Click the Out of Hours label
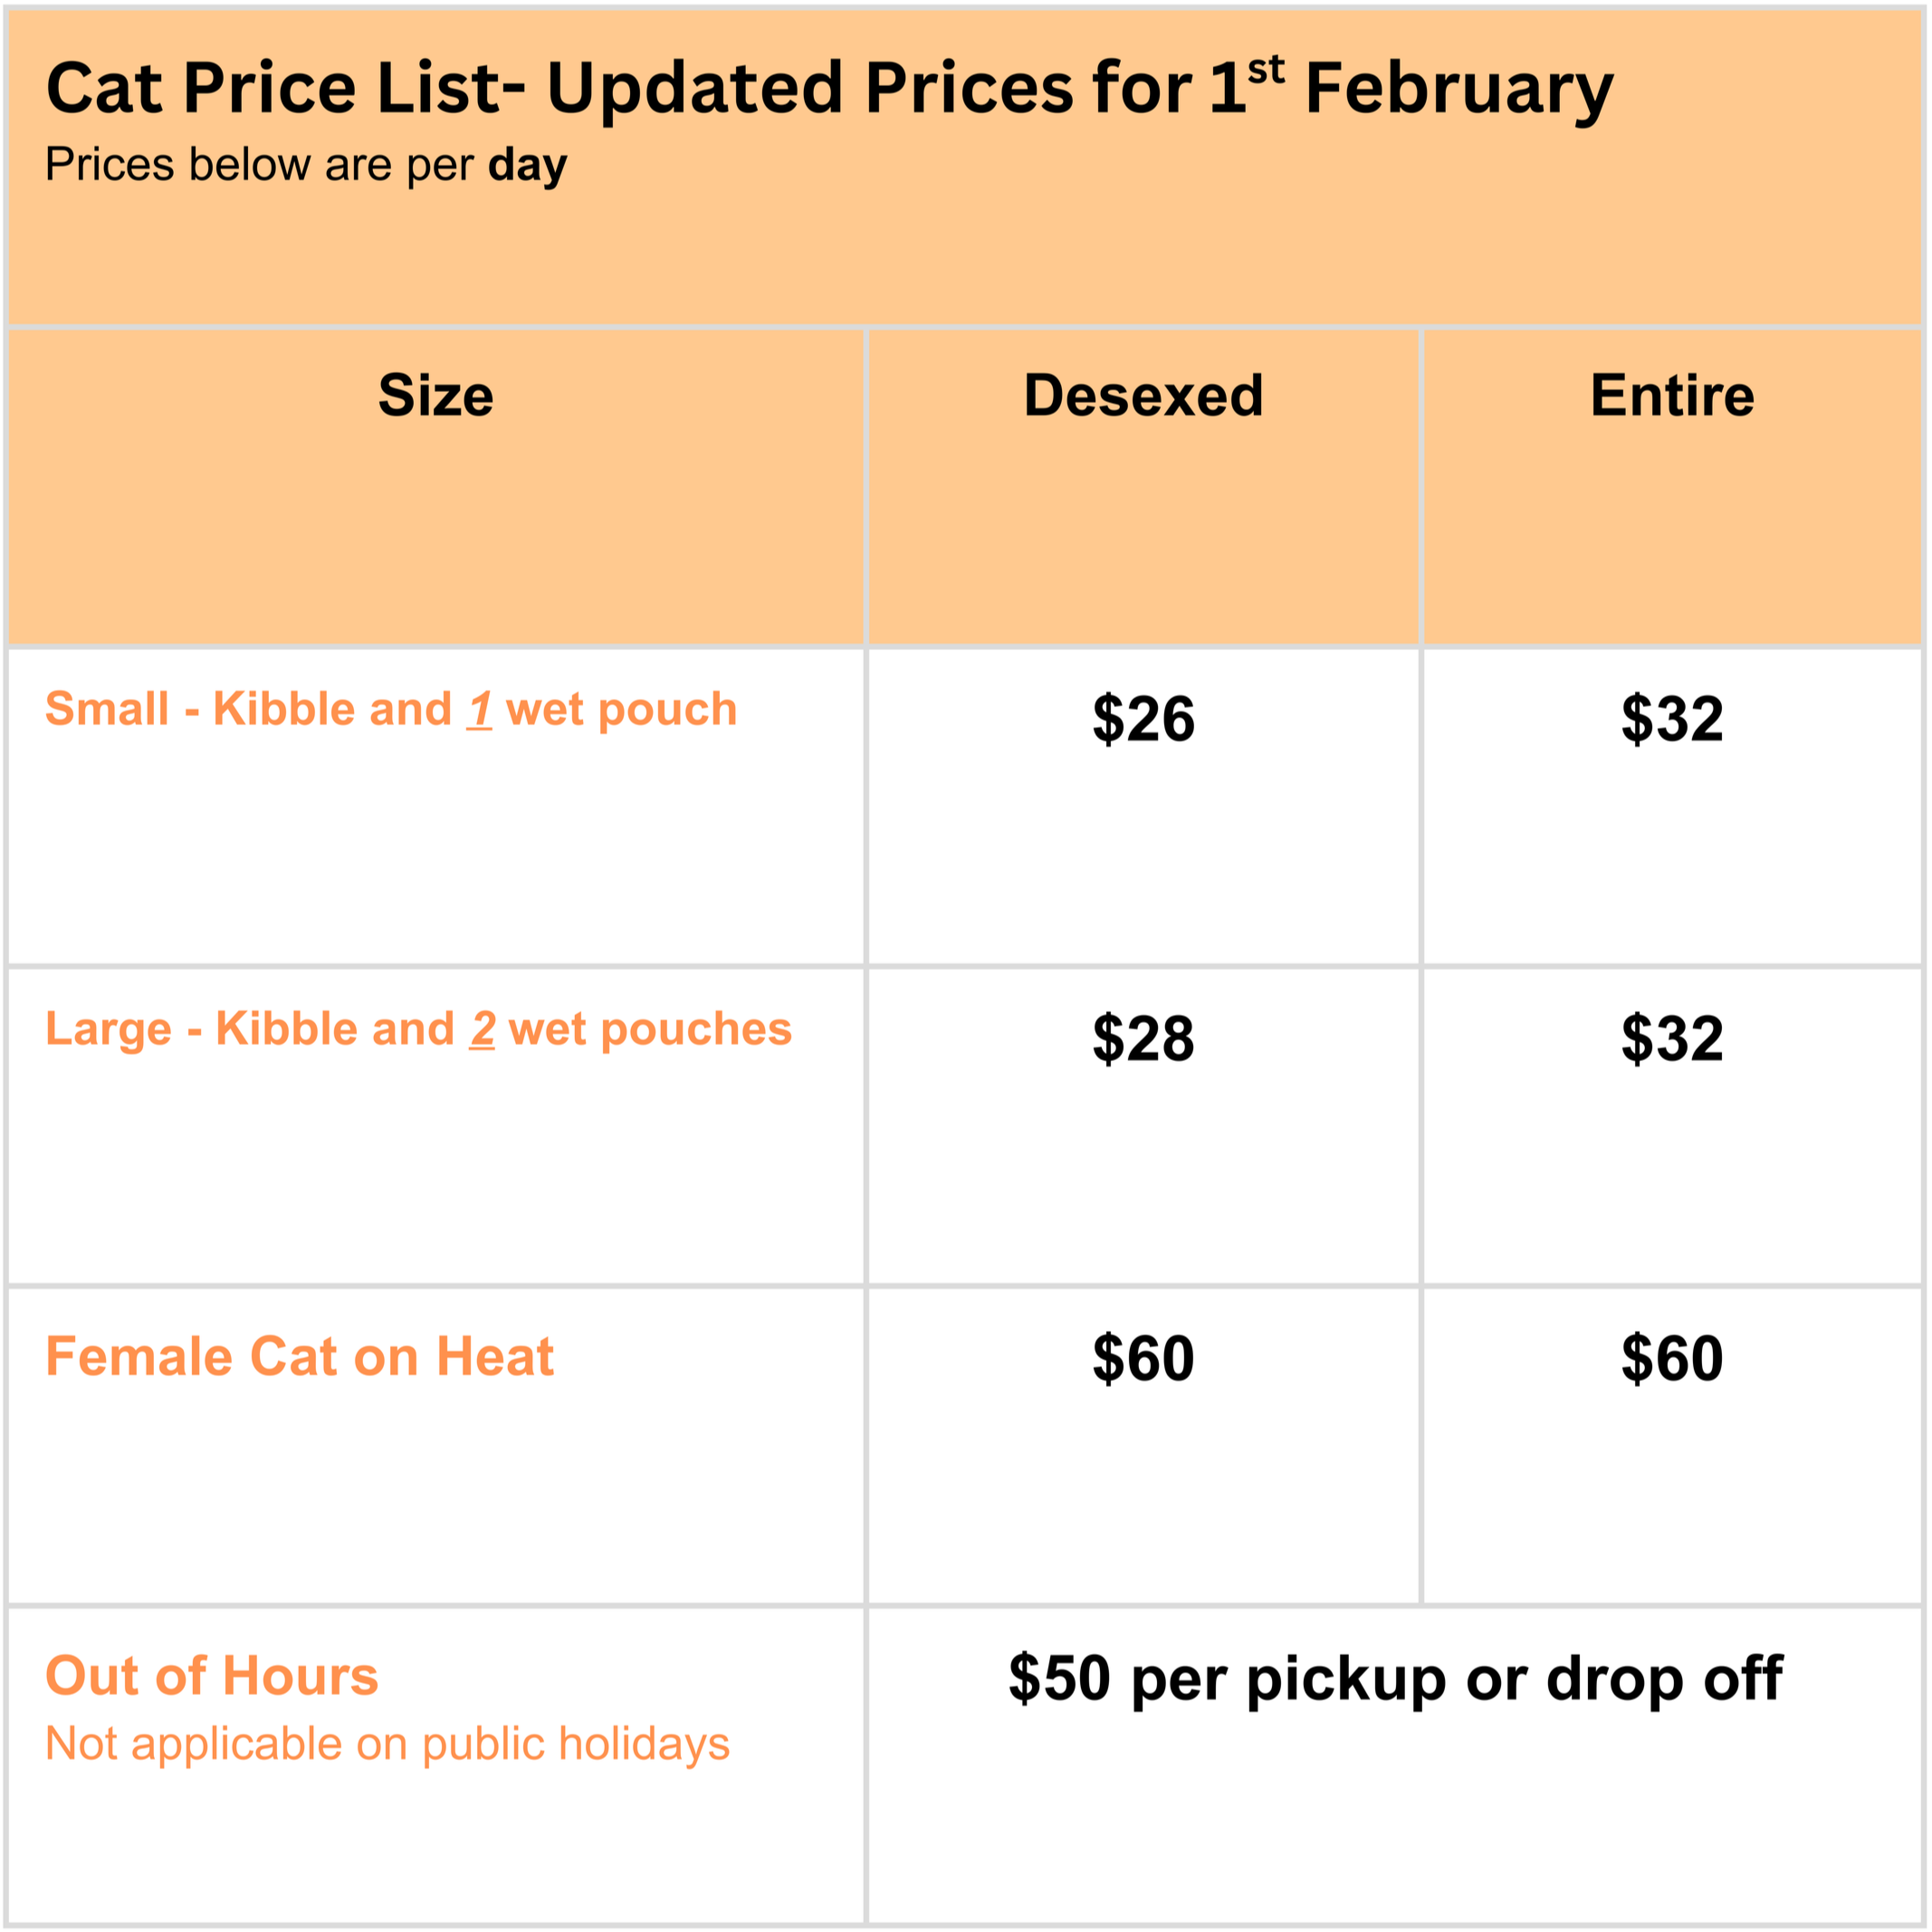The image size is (1932, 1932). (211, 1676)
